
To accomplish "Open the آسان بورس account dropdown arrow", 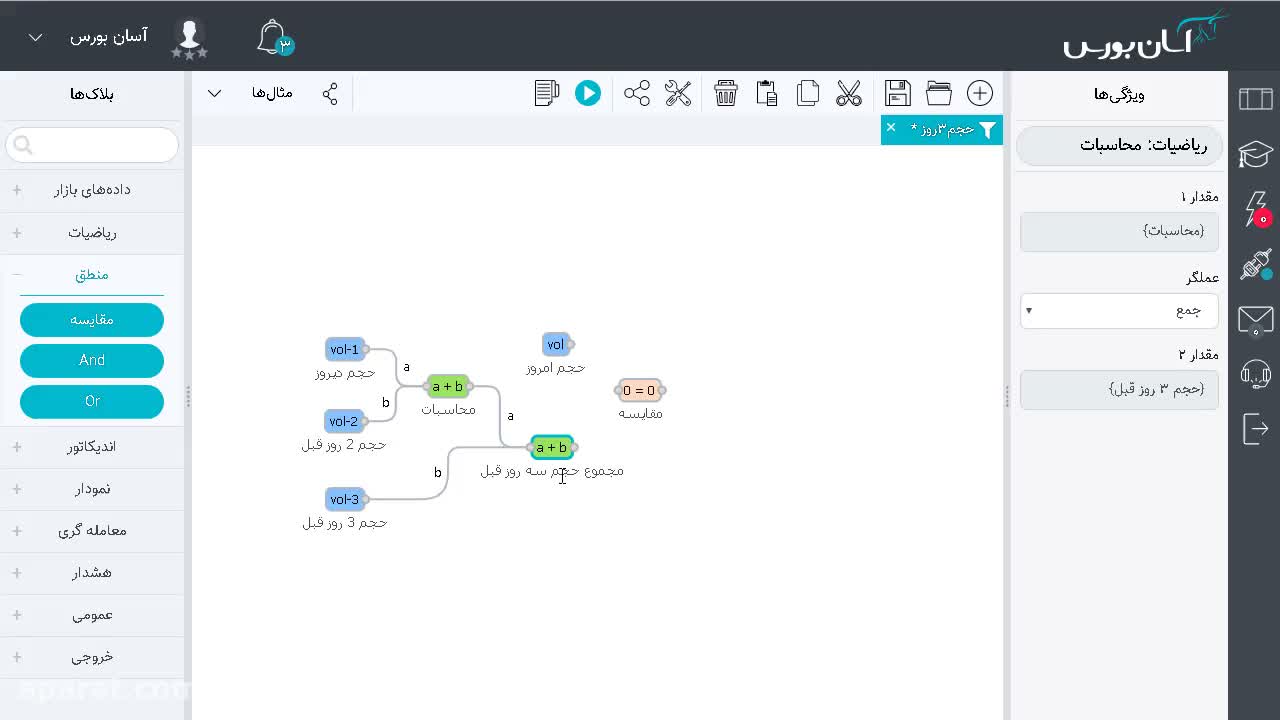I will [35, 38].
